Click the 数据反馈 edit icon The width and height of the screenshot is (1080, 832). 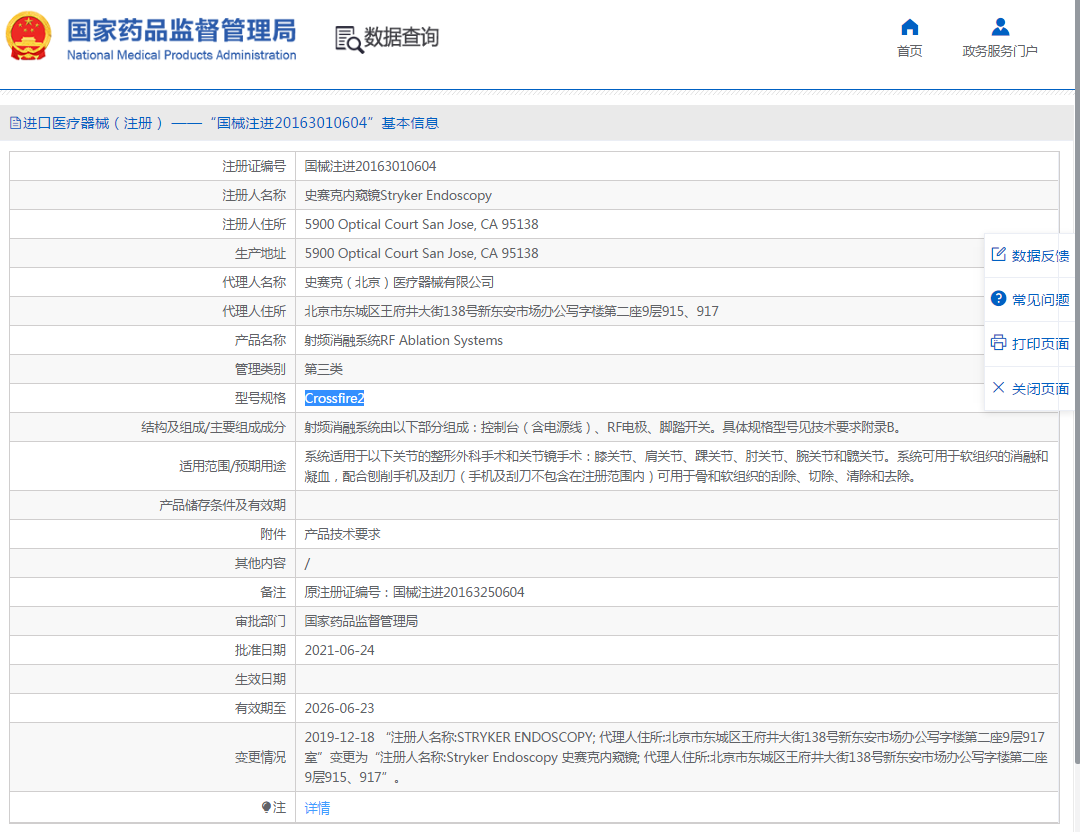[x=998, y=254]
